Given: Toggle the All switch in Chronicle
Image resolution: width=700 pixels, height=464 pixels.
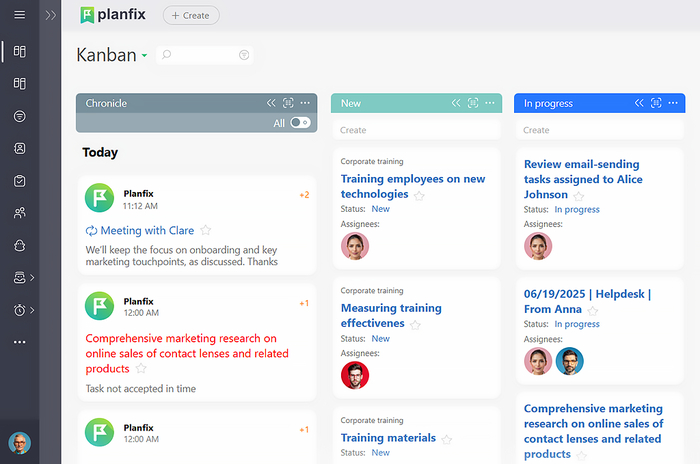Looking at the screenshot, I should click(x=299, y=123).
